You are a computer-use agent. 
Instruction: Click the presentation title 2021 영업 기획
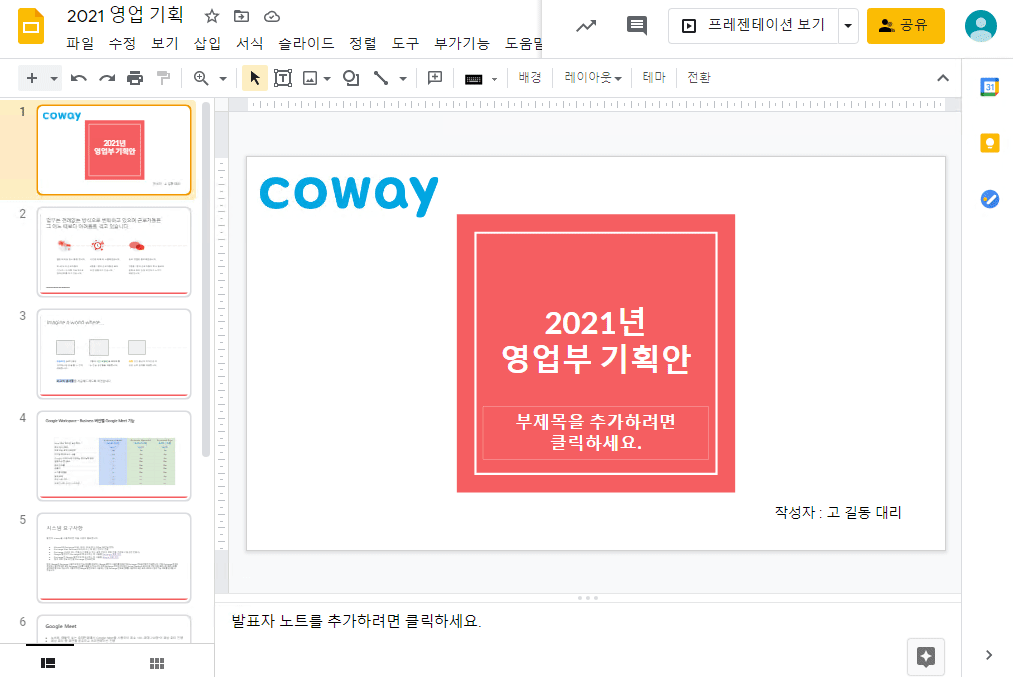[126, 16]
